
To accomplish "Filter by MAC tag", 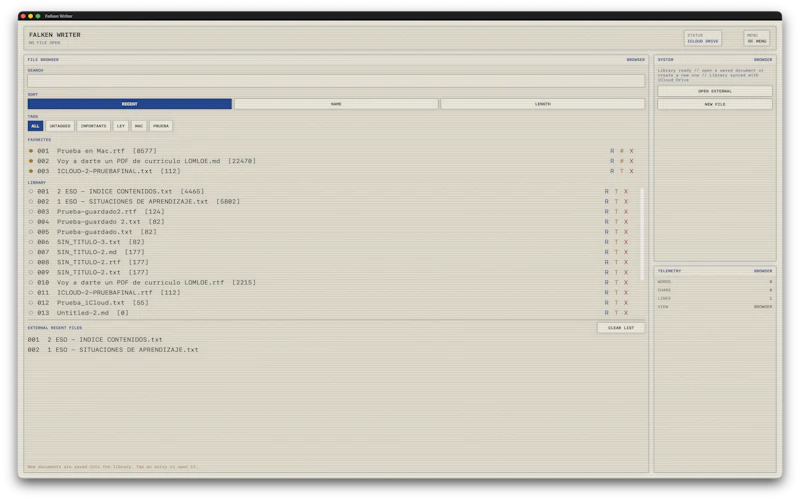I will click(139, 126).
